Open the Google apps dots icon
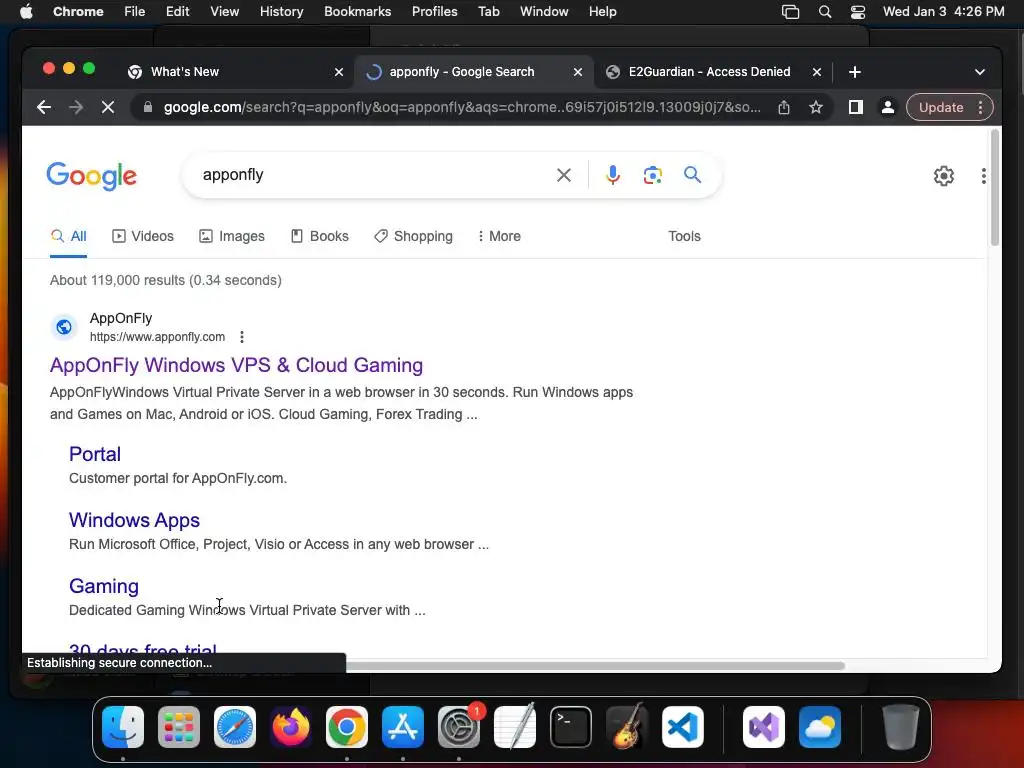 [984, 176]
